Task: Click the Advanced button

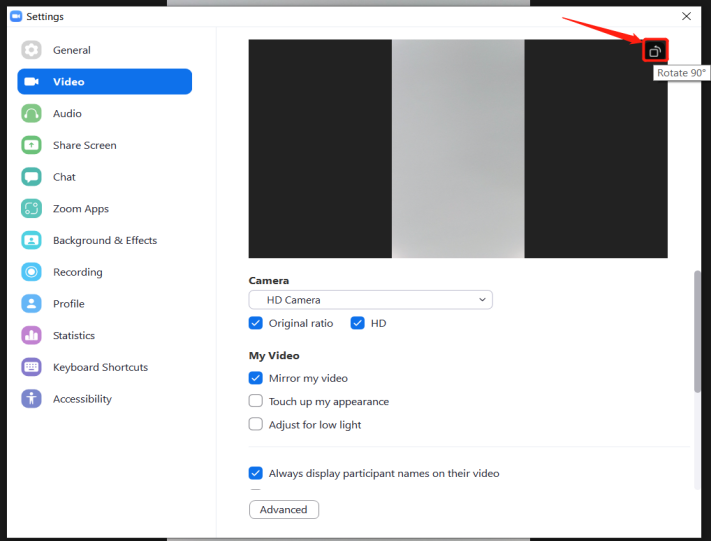Action: 284,510
